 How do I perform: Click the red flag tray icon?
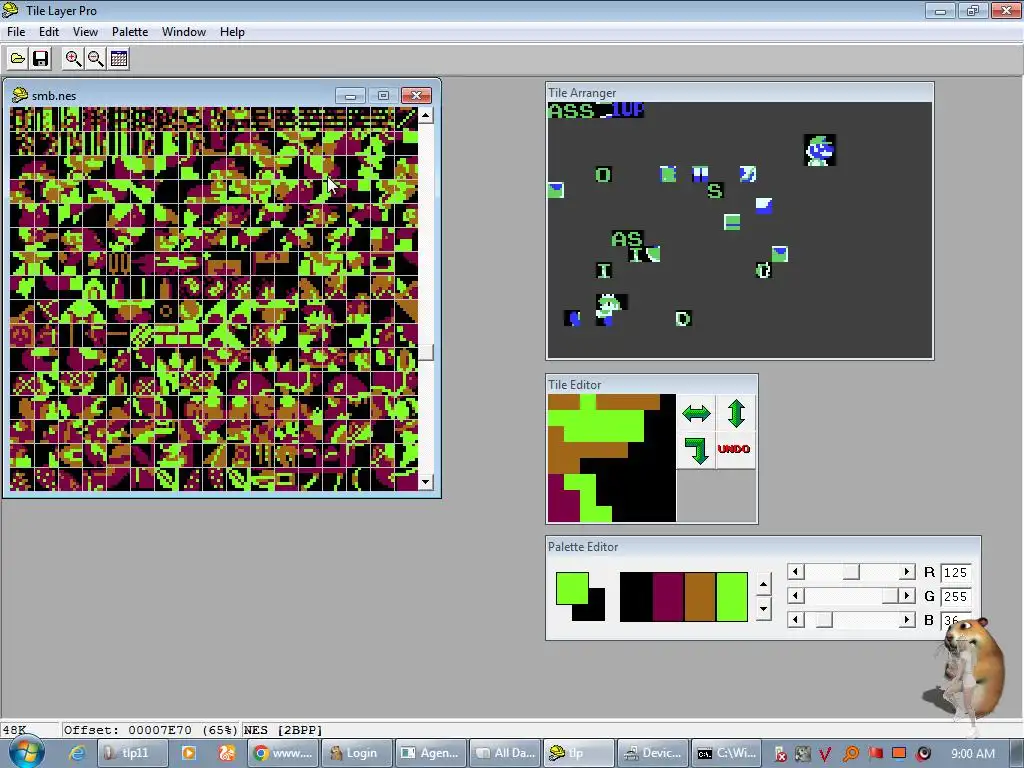click(x=875, y=753)
